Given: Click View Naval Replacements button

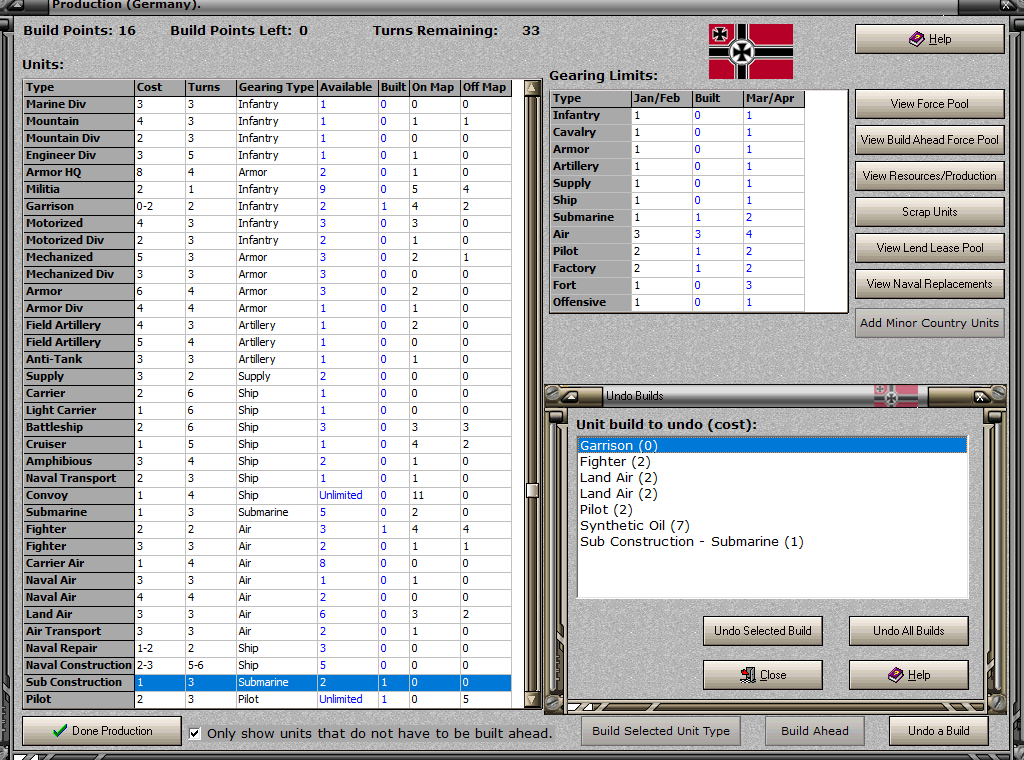Looking at the screenshot, I should tap(929, 284).
